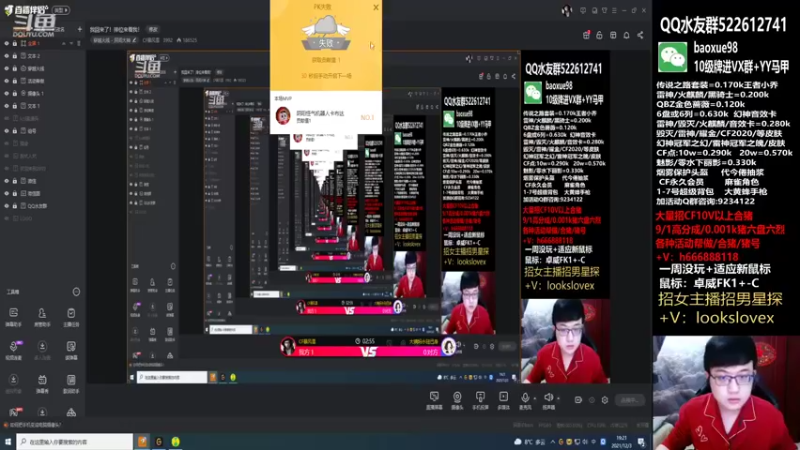Open the red gift icon top right

tap(586, 35)
